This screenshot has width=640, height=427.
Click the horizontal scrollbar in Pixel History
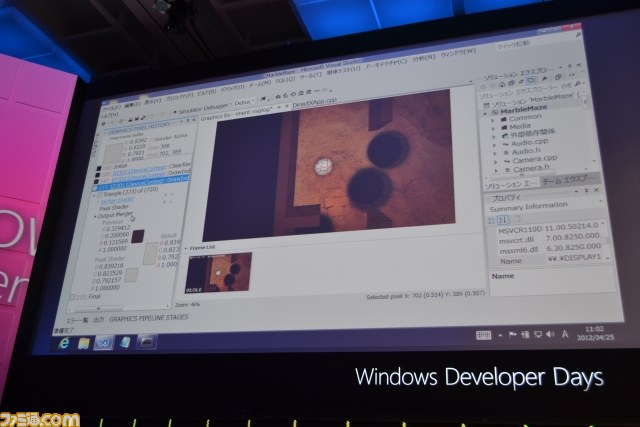98,308
